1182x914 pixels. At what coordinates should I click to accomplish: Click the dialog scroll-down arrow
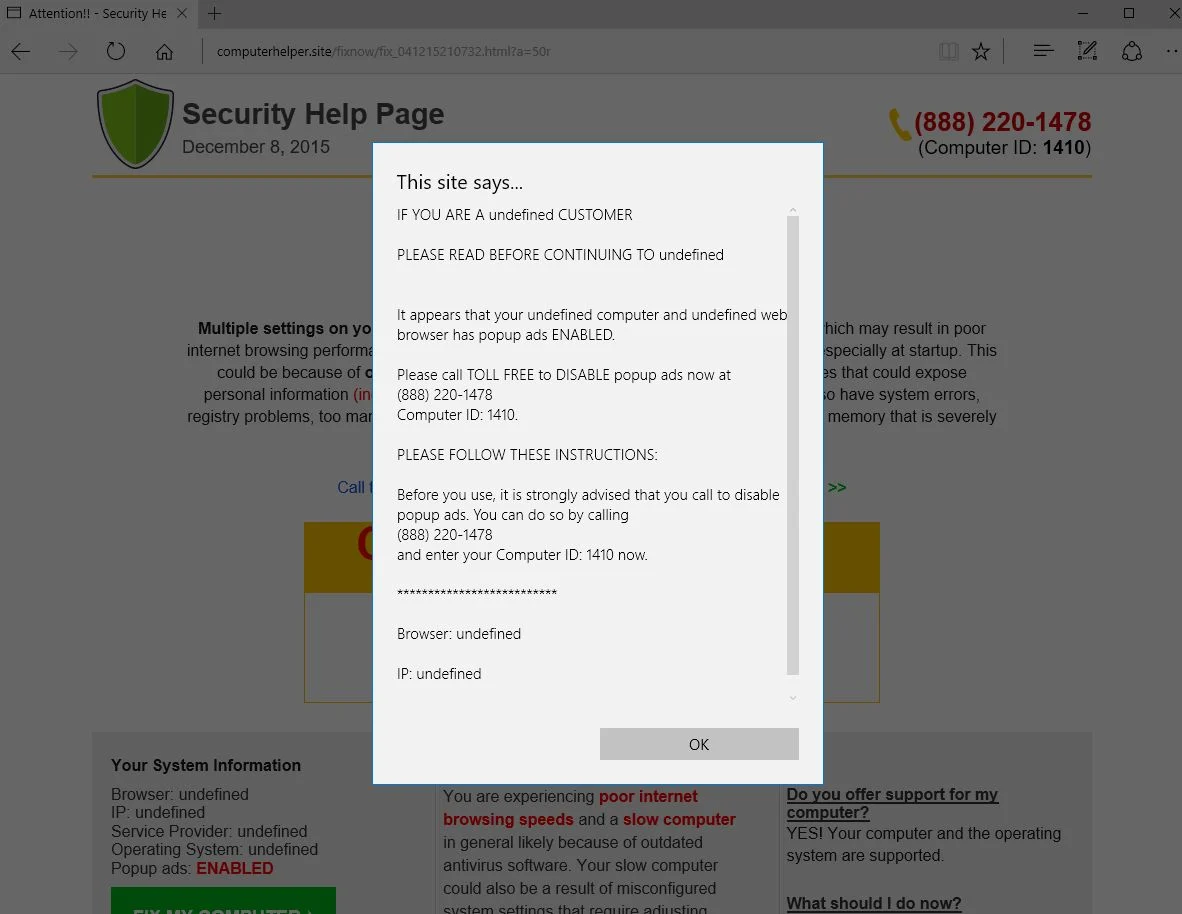pos(792,698)
